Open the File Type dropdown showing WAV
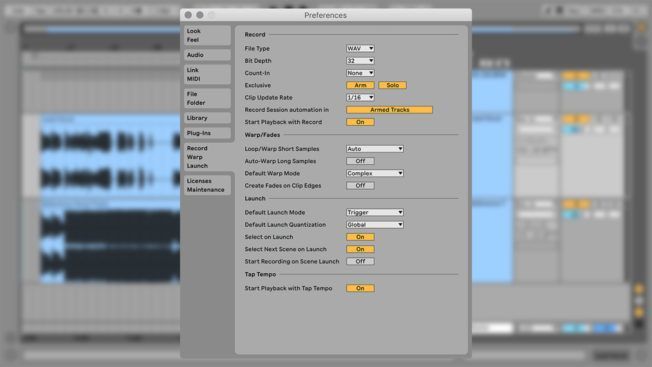 (x=360, y=49)
